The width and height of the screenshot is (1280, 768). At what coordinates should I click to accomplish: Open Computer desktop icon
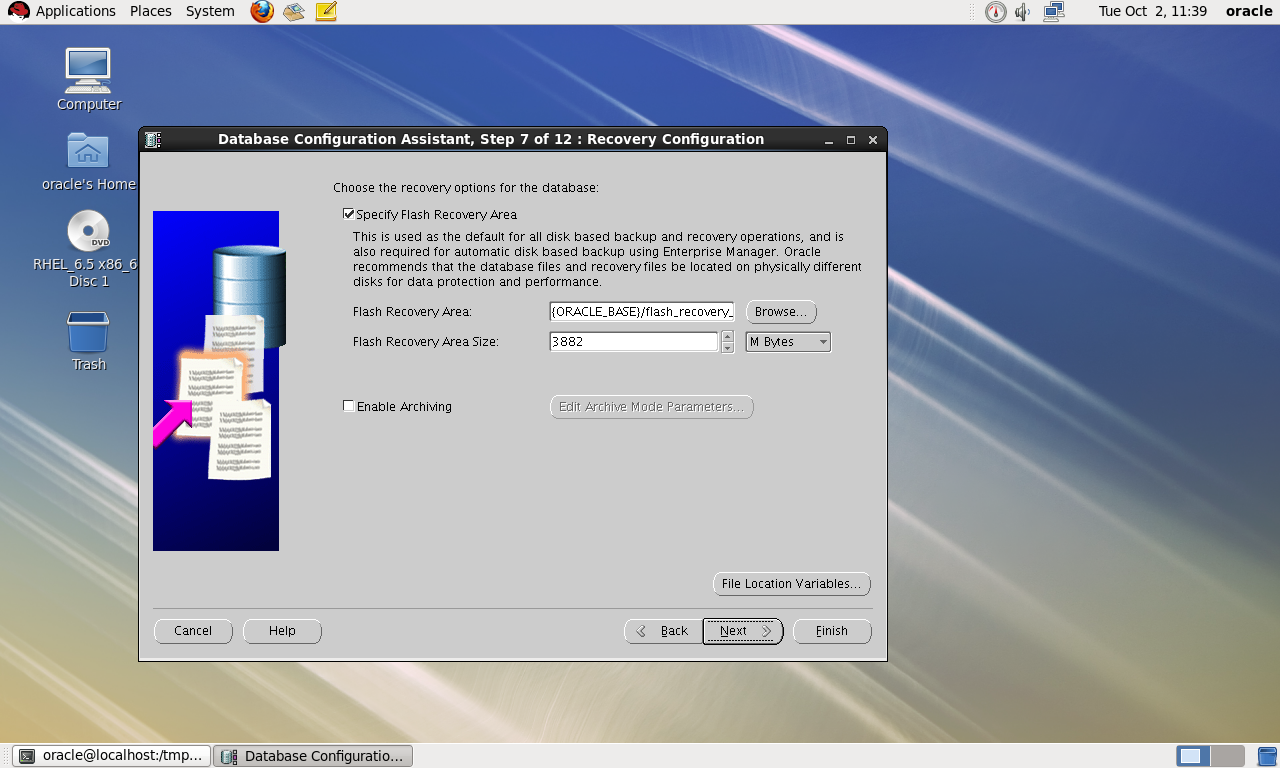point(88,70)
